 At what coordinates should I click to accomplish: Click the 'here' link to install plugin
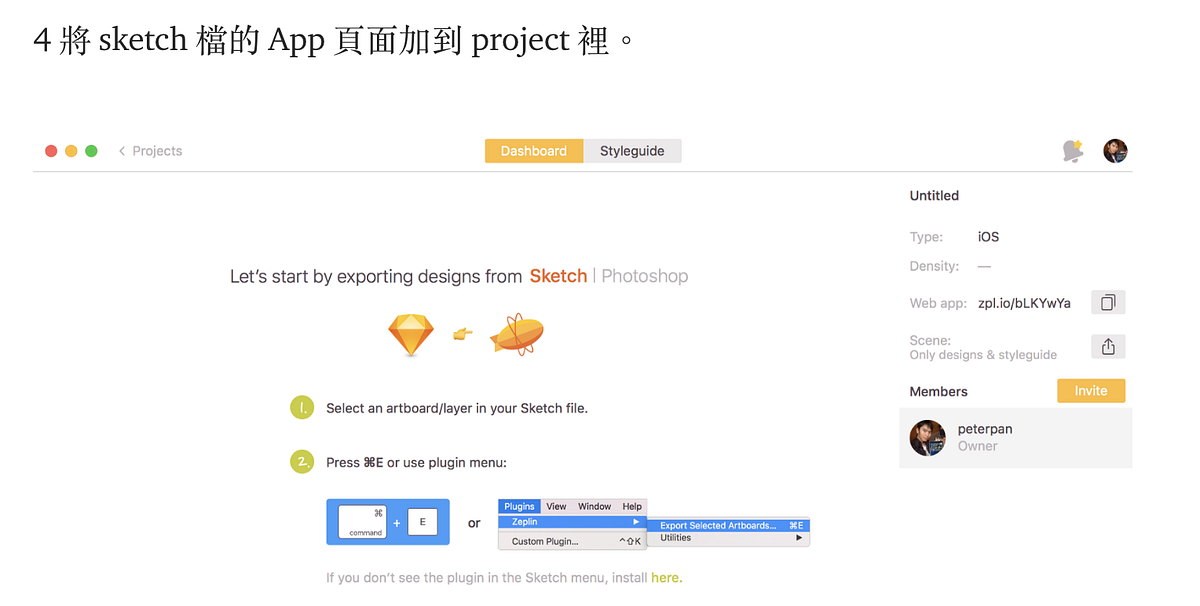tap(666, 577)
